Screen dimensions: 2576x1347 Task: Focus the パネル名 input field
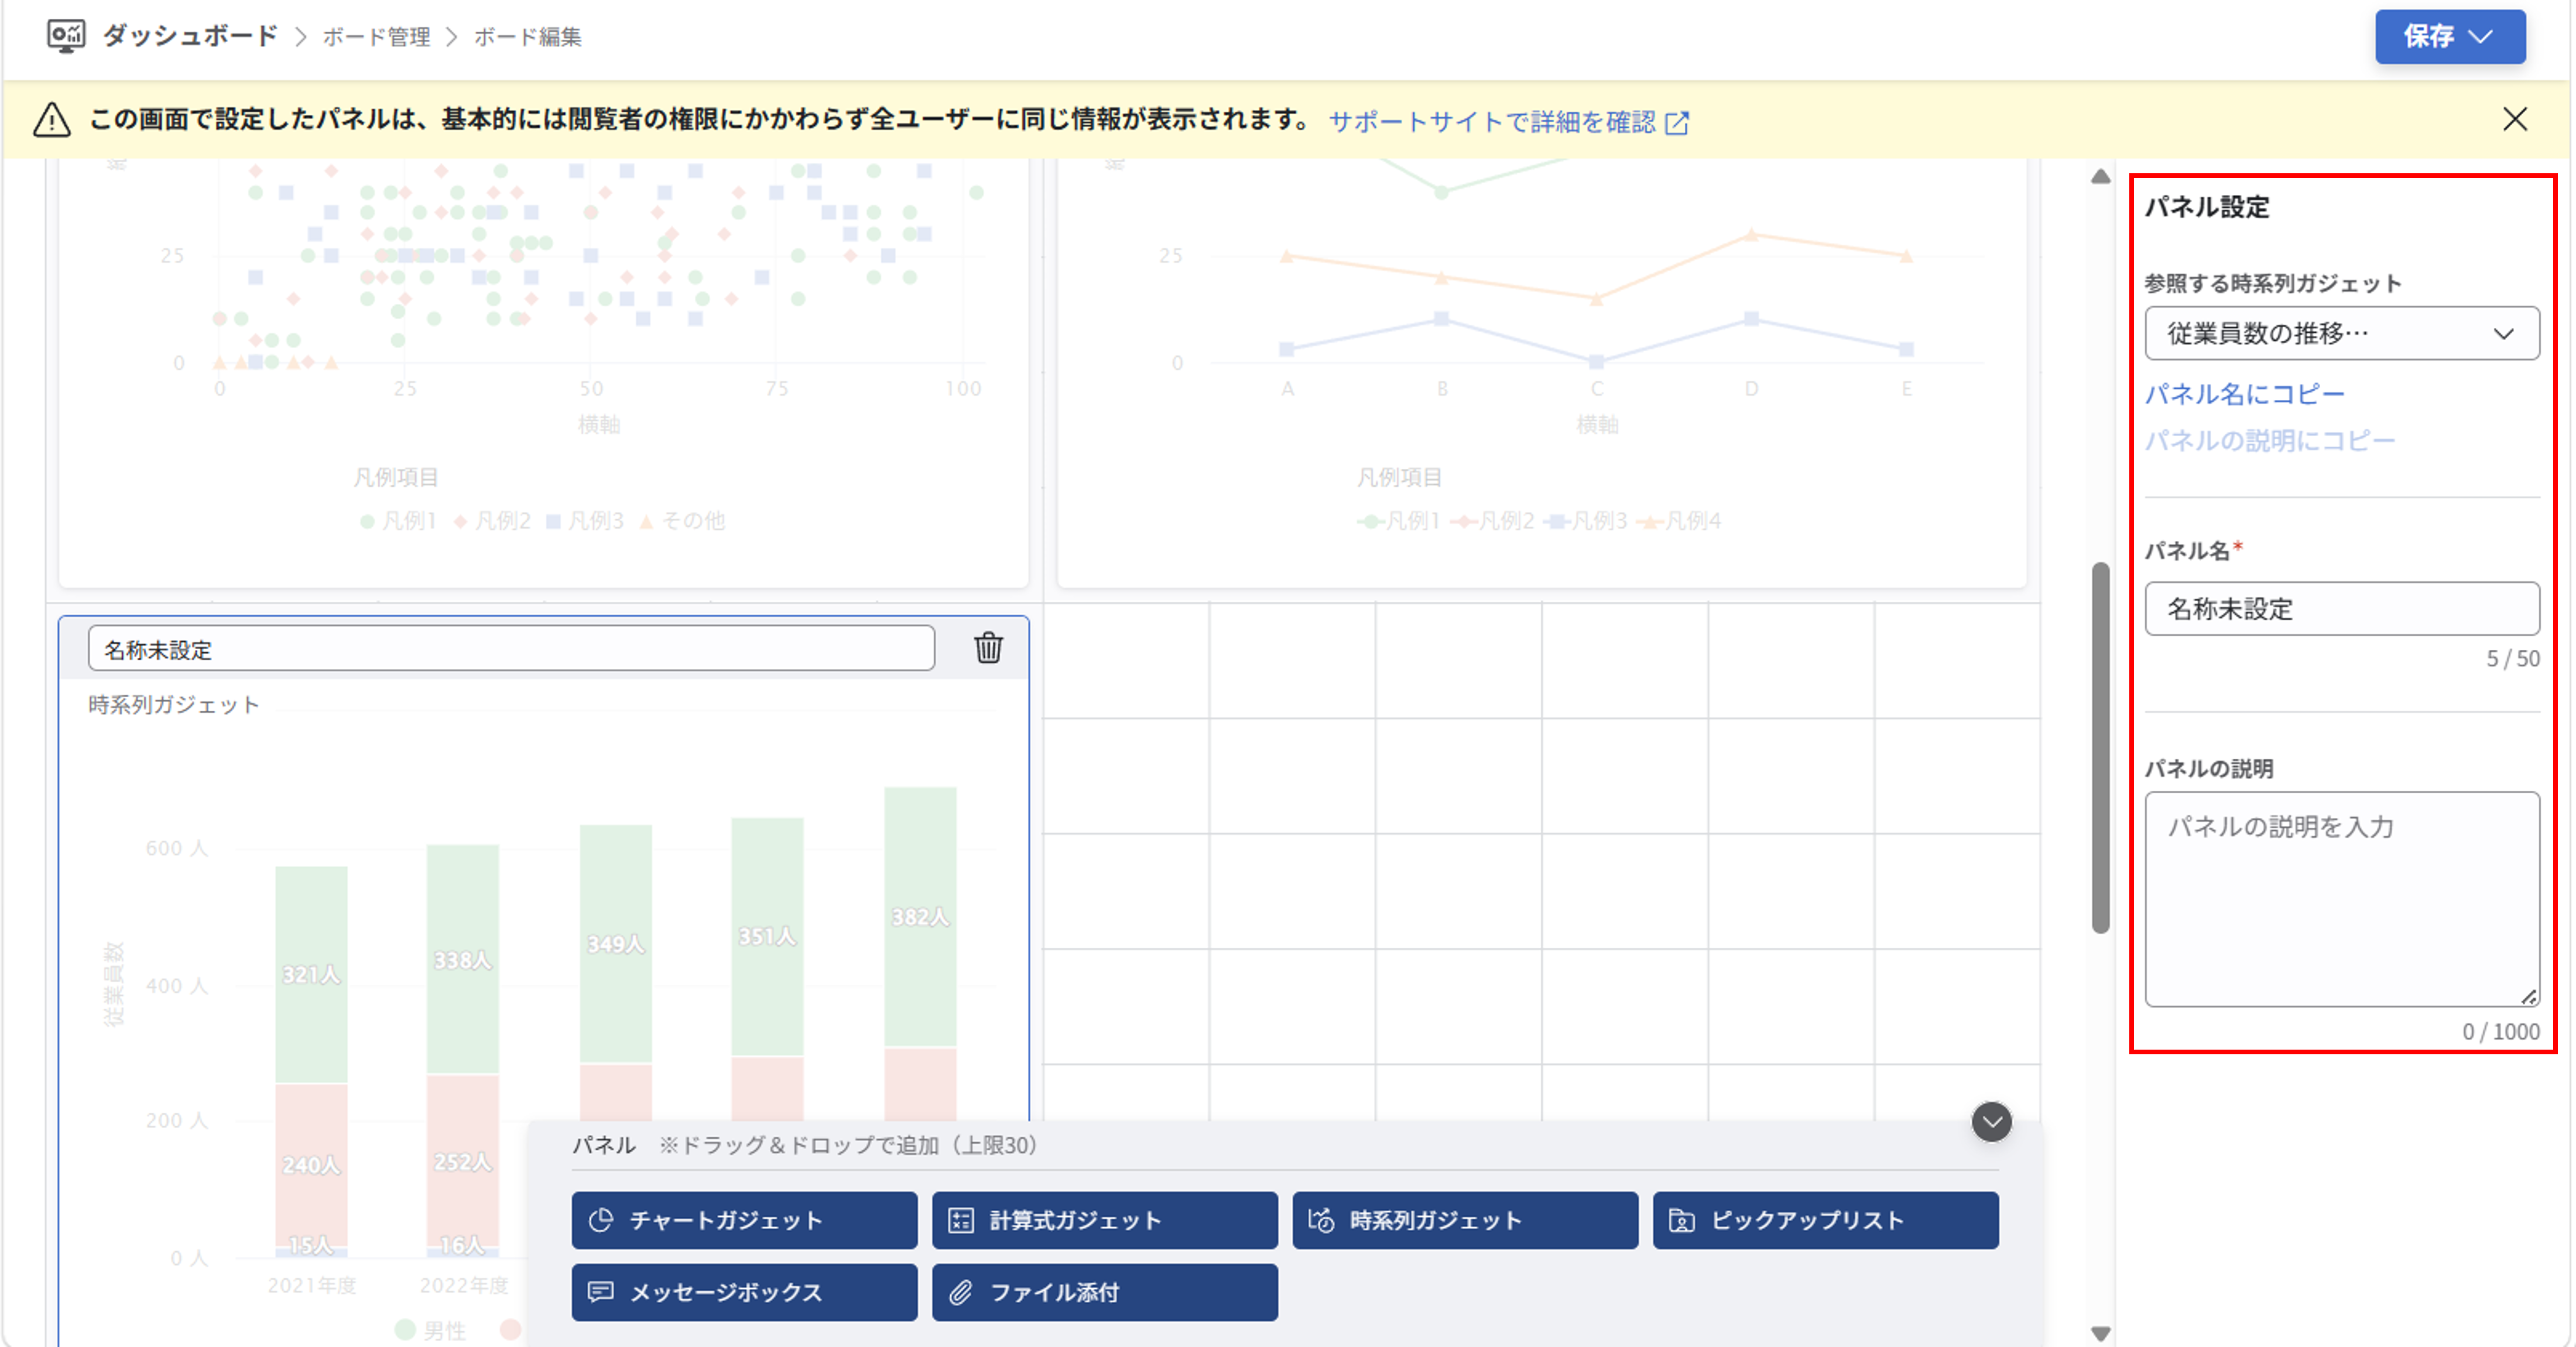[2341, 609]
